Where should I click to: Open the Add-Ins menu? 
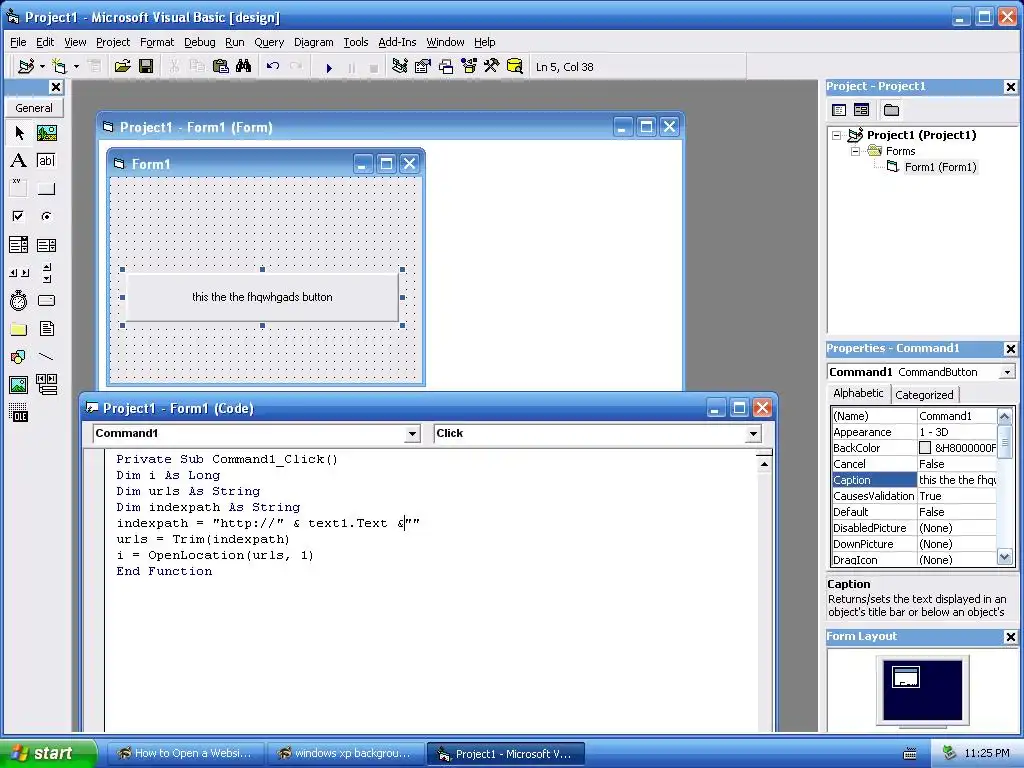[x=397, y=42]
